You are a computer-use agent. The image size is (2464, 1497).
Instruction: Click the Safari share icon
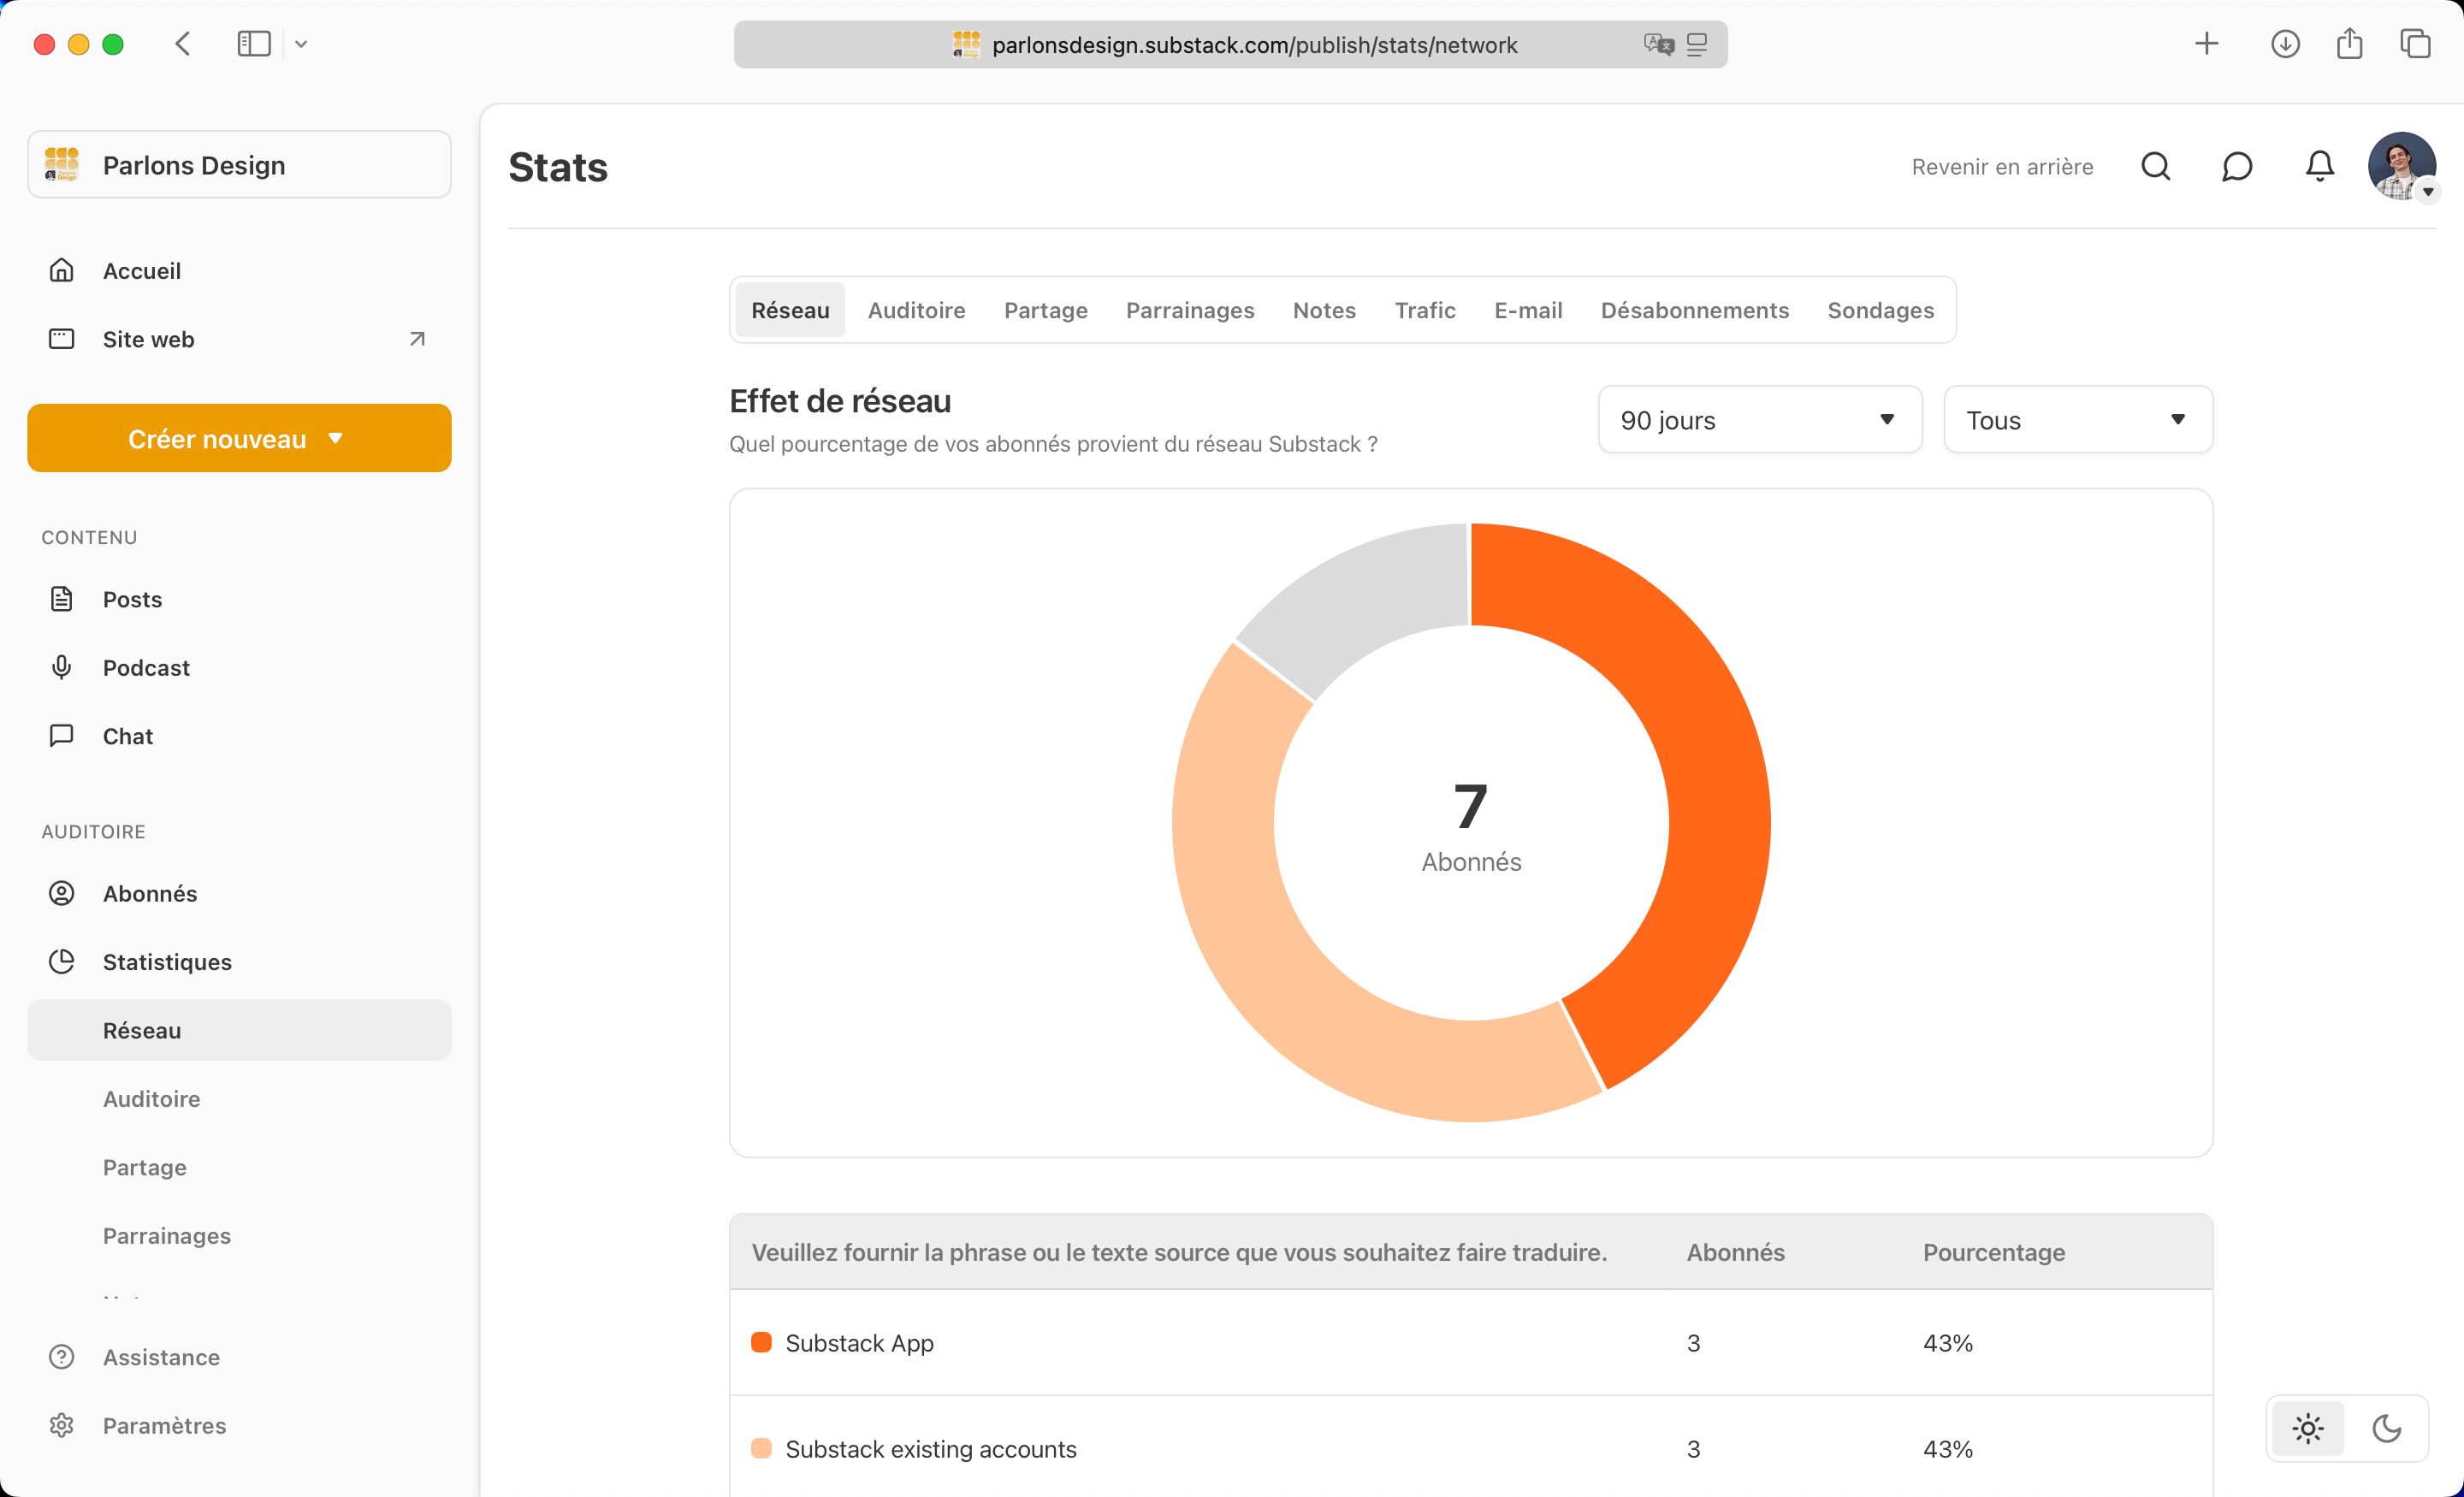[2349, 43]
